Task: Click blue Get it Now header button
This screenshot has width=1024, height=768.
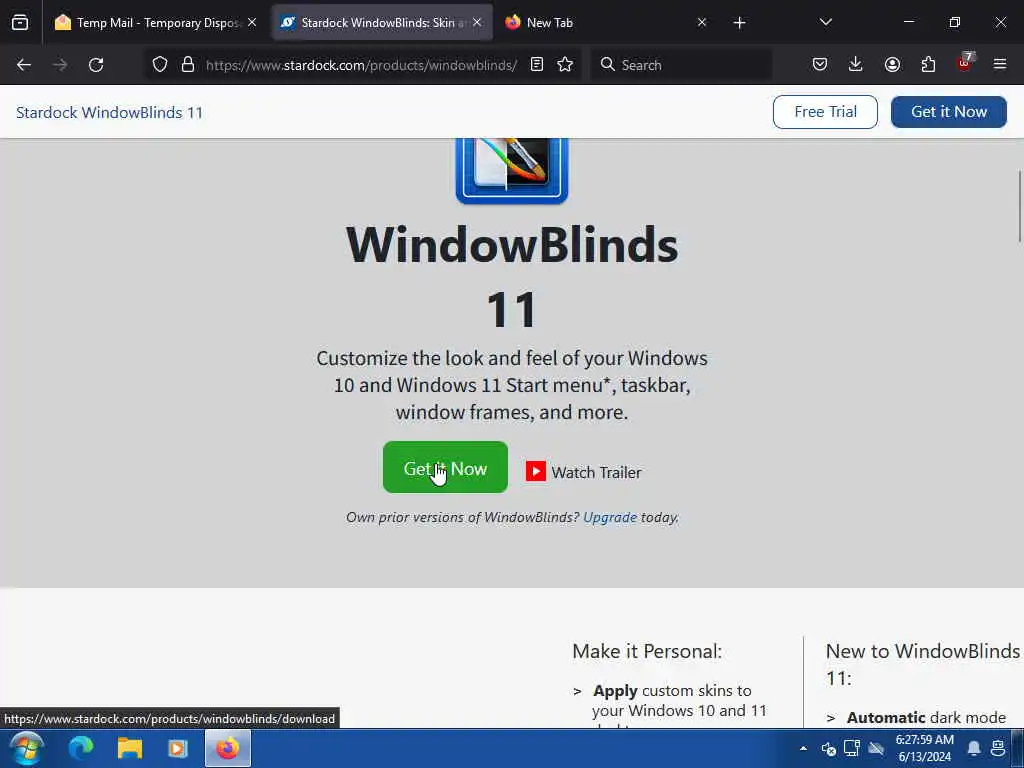Action: point(949,112)
